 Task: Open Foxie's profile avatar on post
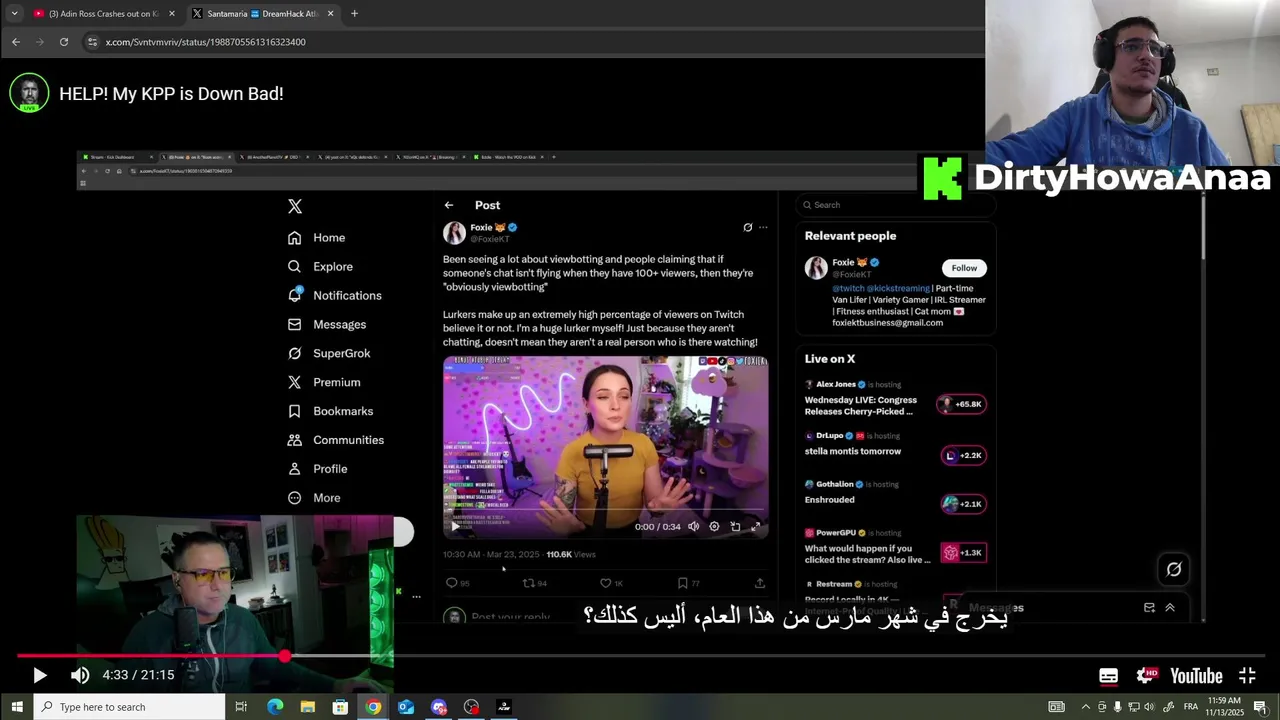(454, 233)
